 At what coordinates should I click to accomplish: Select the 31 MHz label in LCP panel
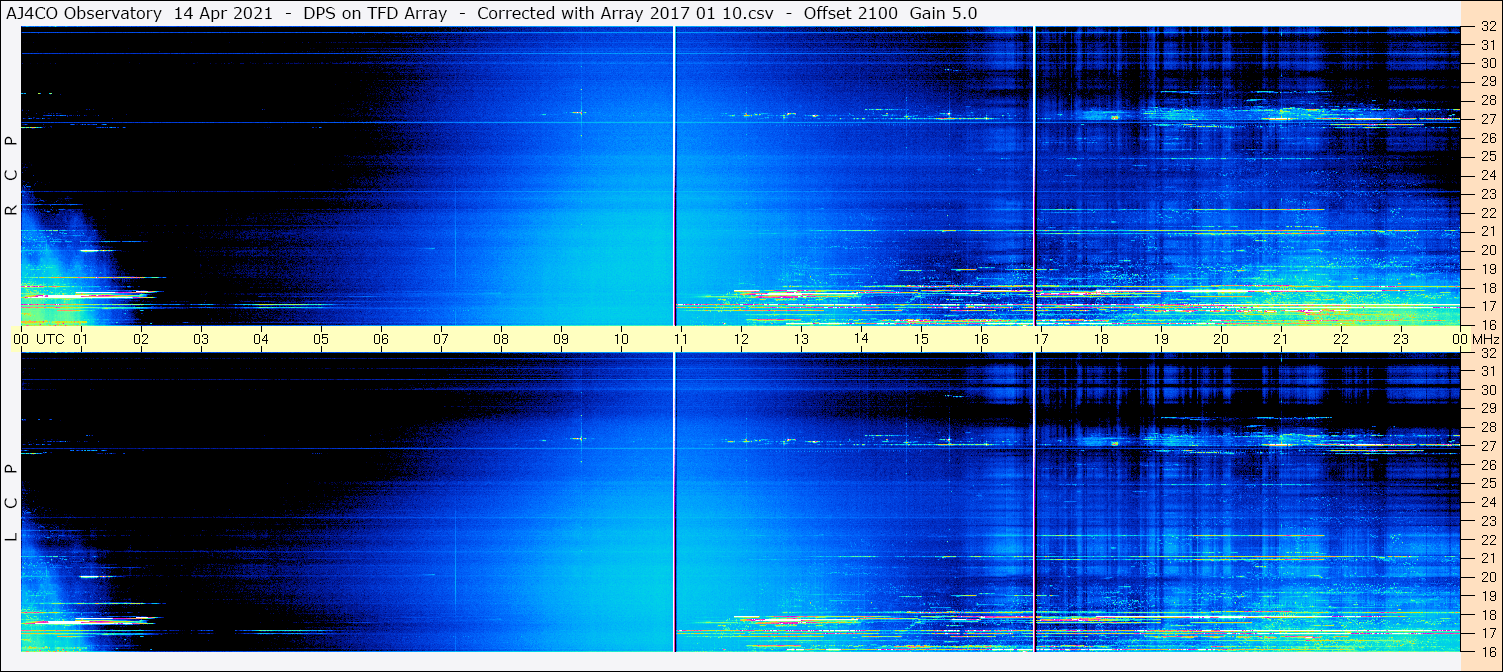pyautogui.click(x=1488, y=371)
